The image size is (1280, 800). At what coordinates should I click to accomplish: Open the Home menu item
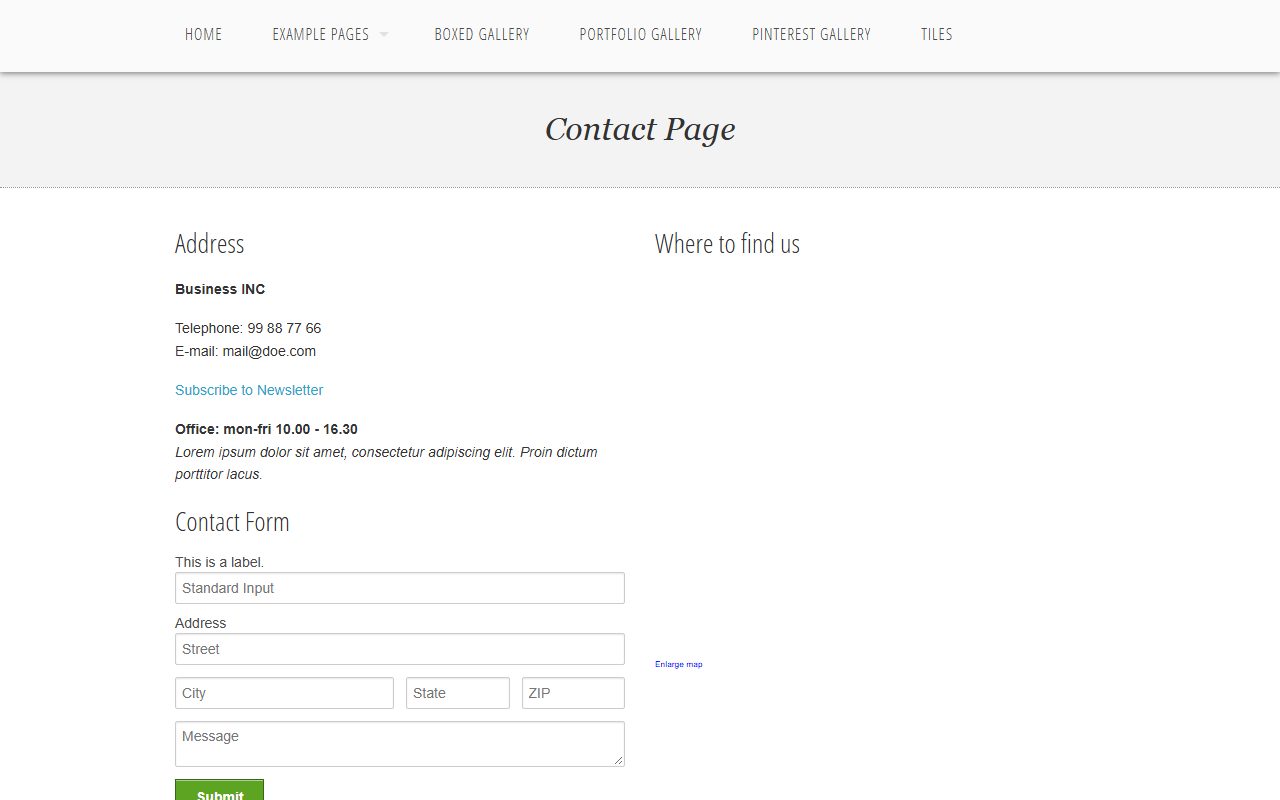[x=203, y=34]
